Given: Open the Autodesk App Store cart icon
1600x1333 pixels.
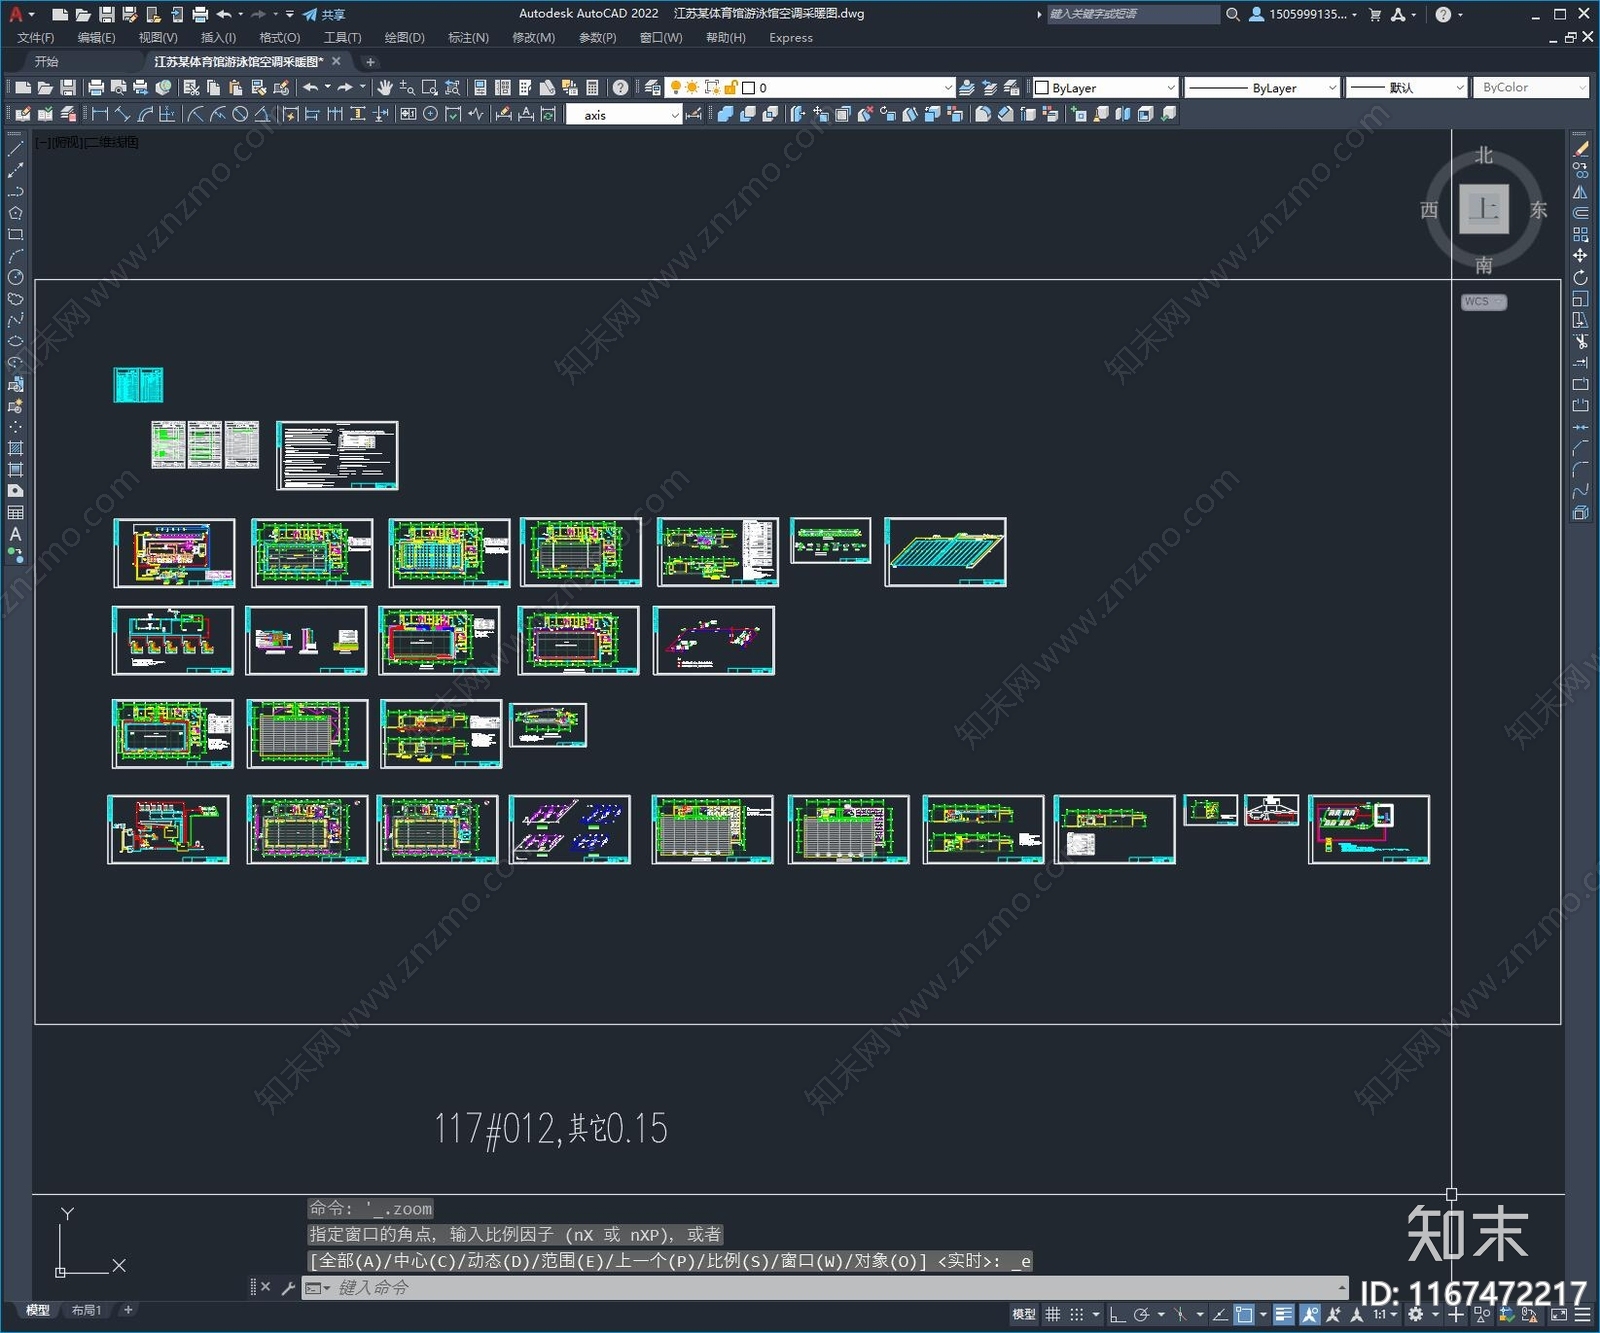Looking at the screenshot, I should [x=1375, y=14].
